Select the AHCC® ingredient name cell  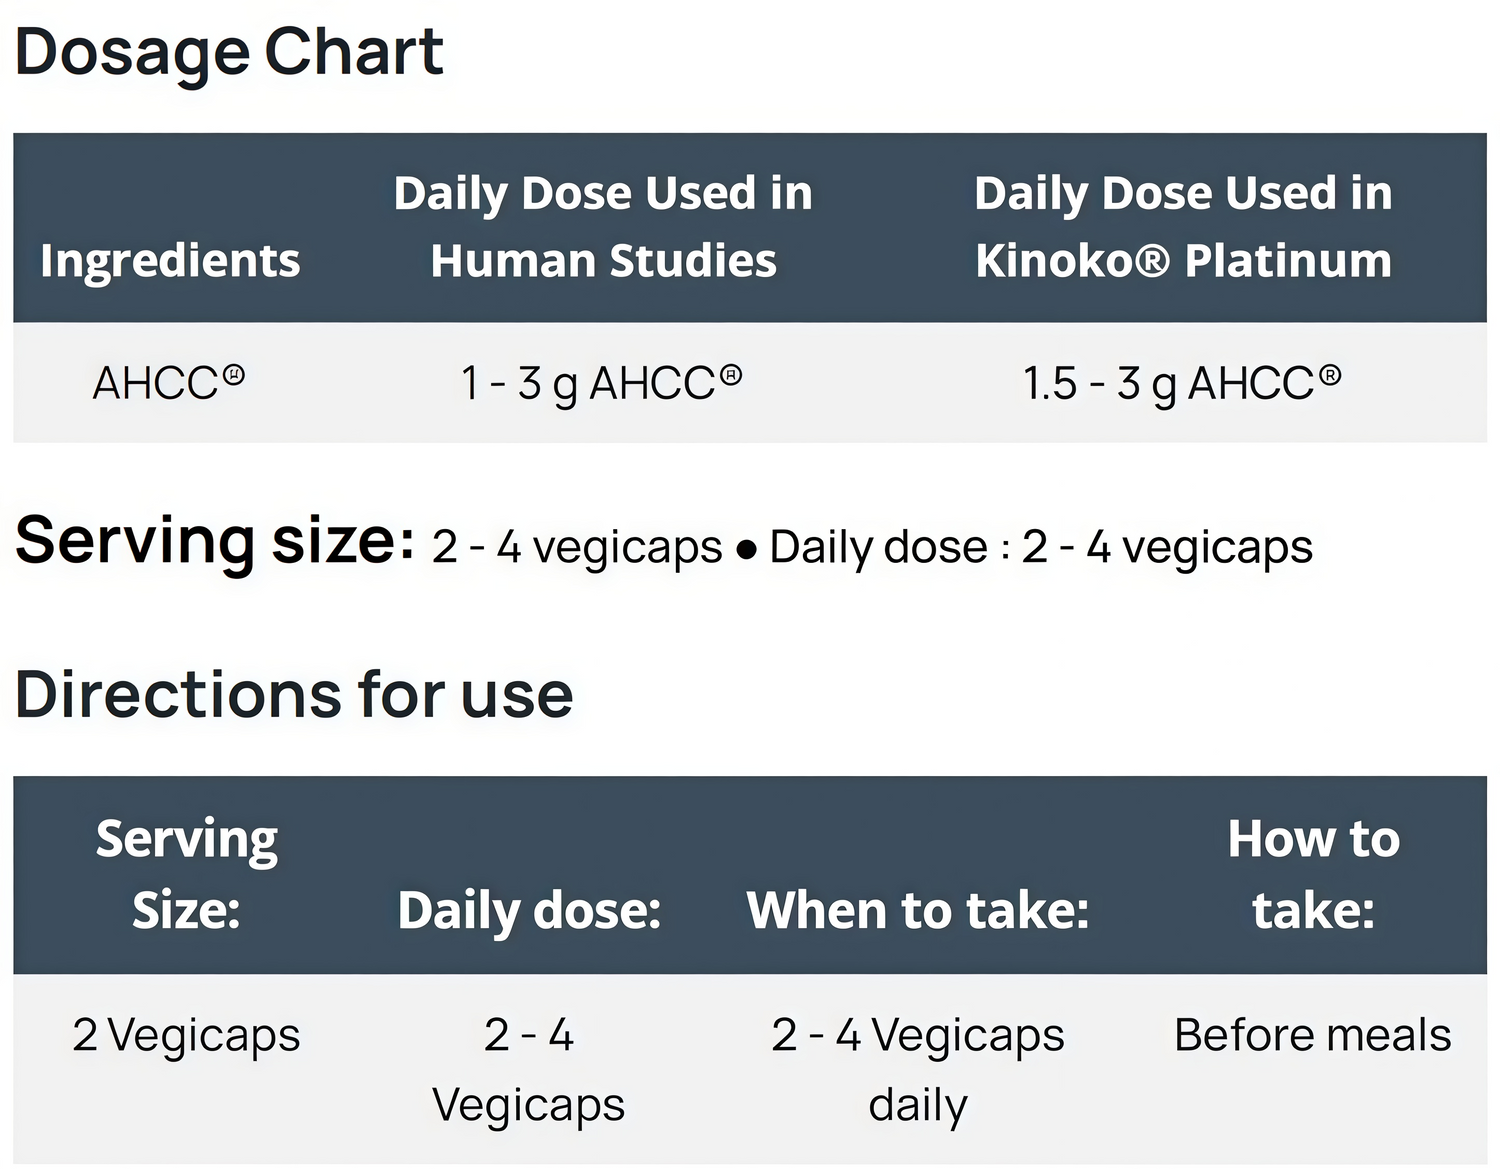tap(169, 382)
